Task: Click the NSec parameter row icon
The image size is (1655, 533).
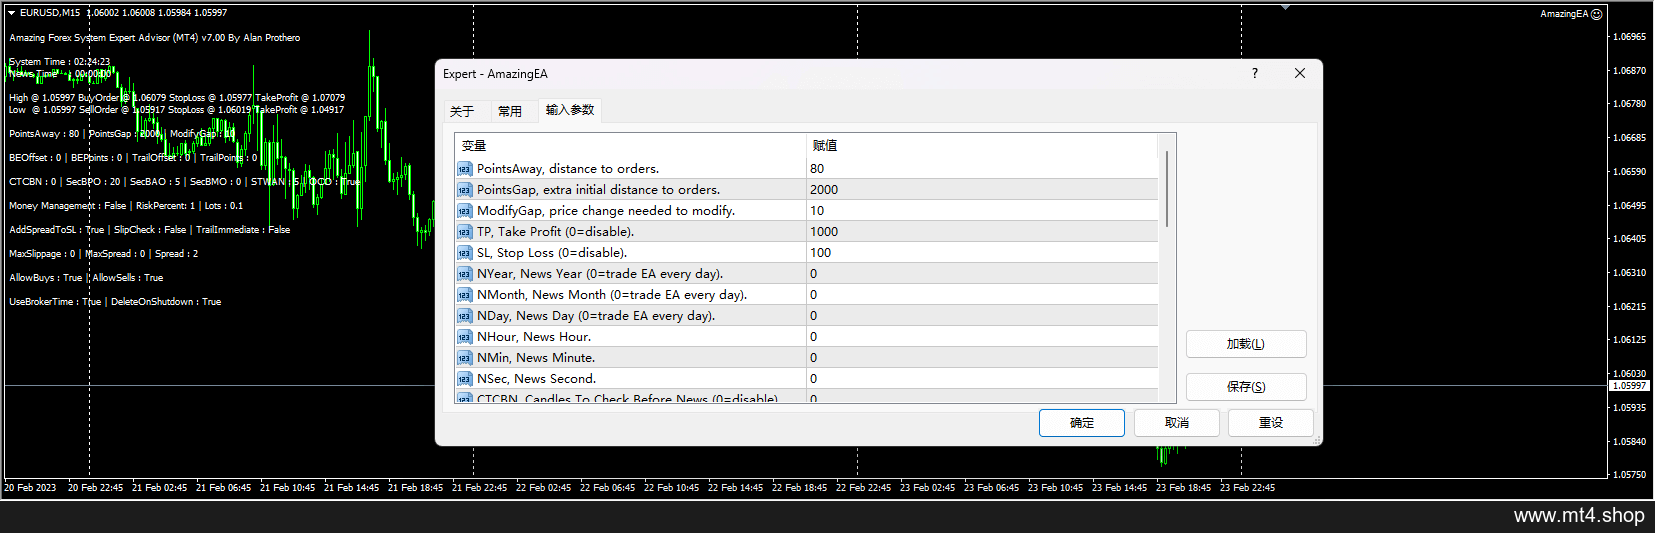Action: point(465,379)
